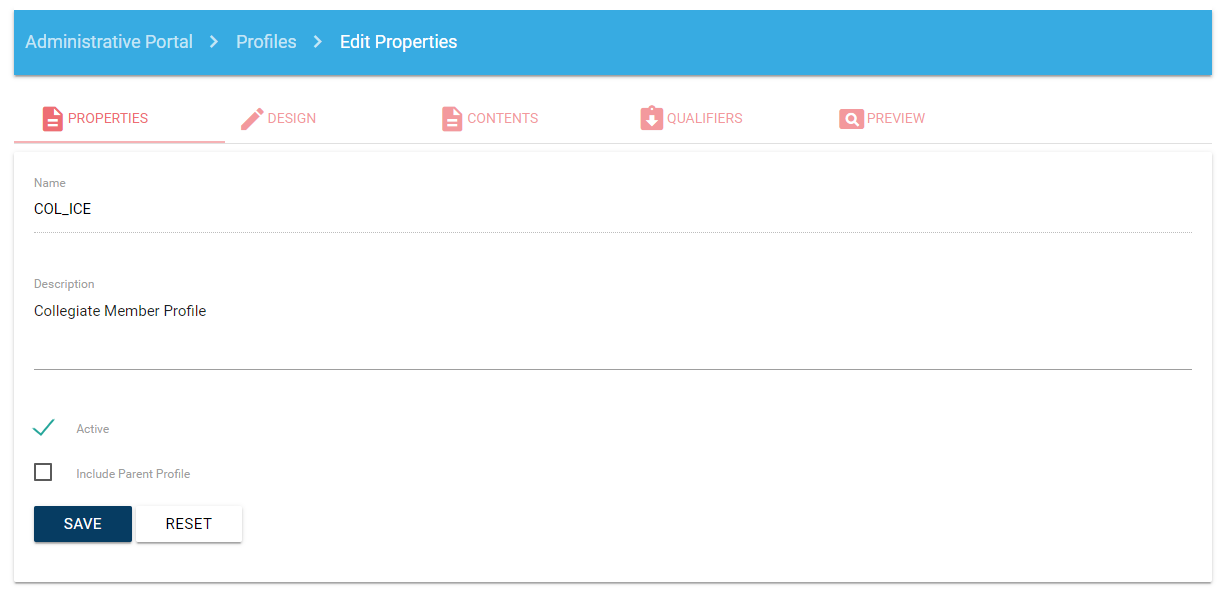Click the chevron after Profiles breadcrumb

[x=318, y=42]
